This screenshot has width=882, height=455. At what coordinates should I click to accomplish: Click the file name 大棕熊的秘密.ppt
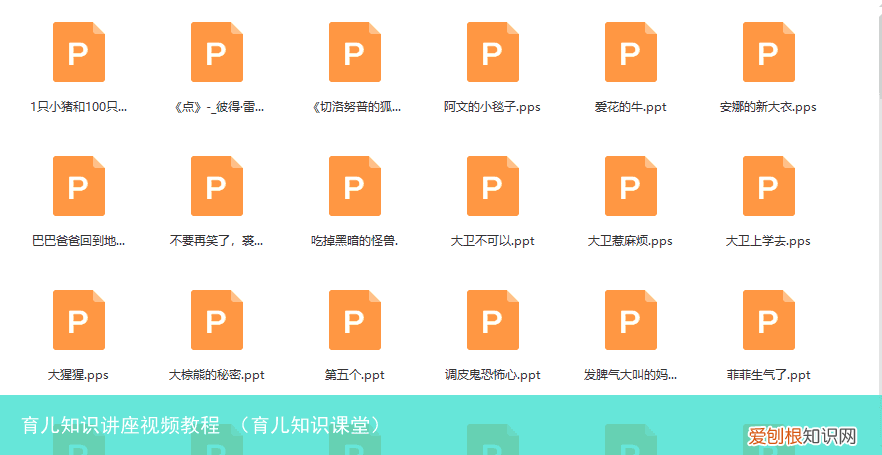tap(217, 375)
